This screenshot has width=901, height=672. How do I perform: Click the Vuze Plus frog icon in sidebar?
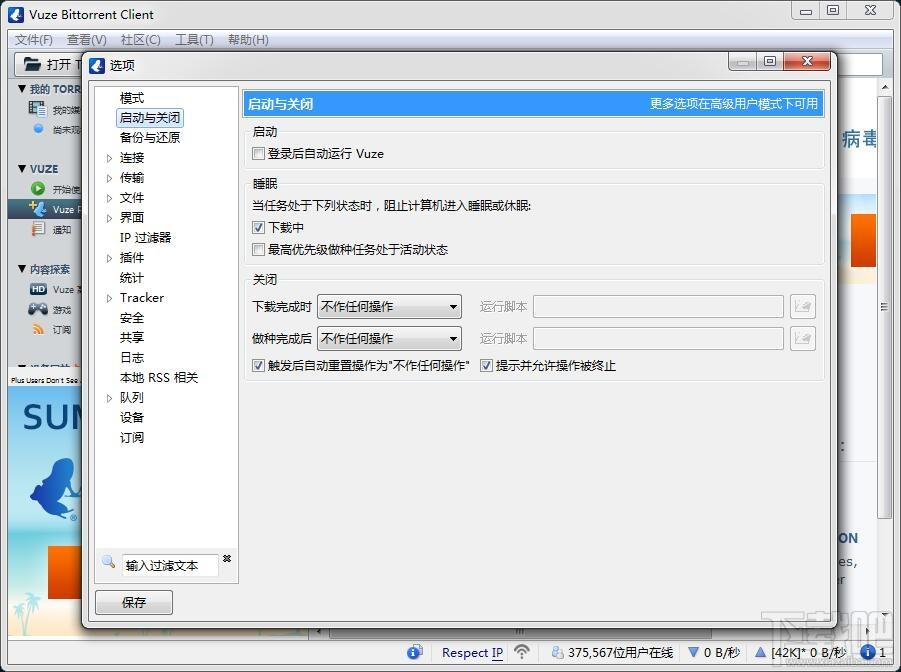[38, 209]
